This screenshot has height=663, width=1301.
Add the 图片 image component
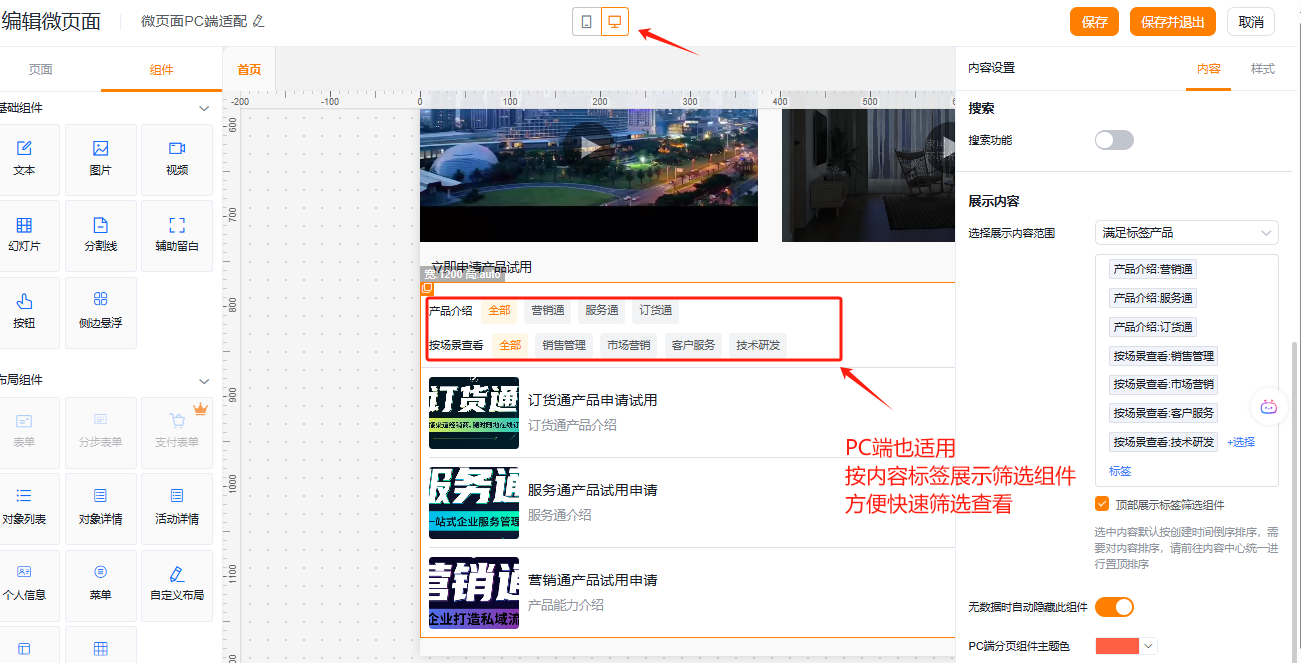(101, 159)
